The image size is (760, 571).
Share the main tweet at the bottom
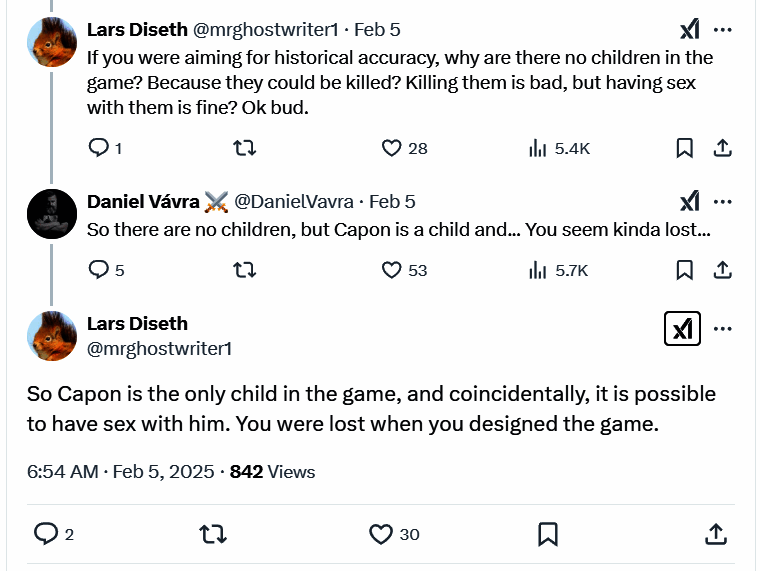(x=716, y=534)
